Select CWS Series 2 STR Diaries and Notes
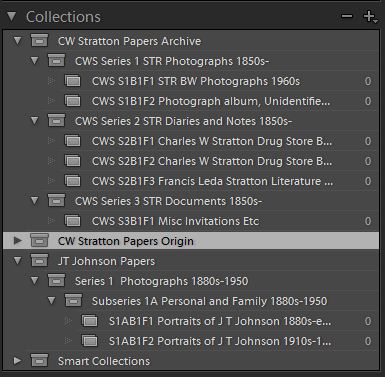 [183, 121]
